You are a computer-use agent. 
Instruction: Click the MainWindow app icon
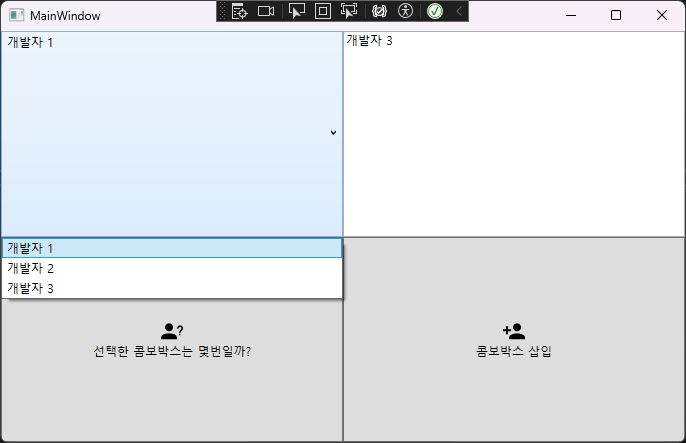point(17,15)
